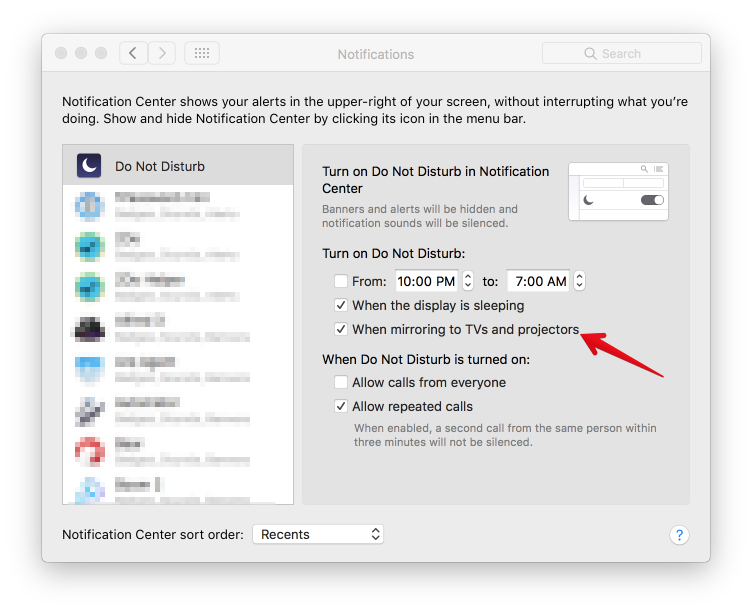Toggle When the display is sleeping
The width and height of the screenshot is (752, 612).
pyautogui.click(x=341, y=305)
